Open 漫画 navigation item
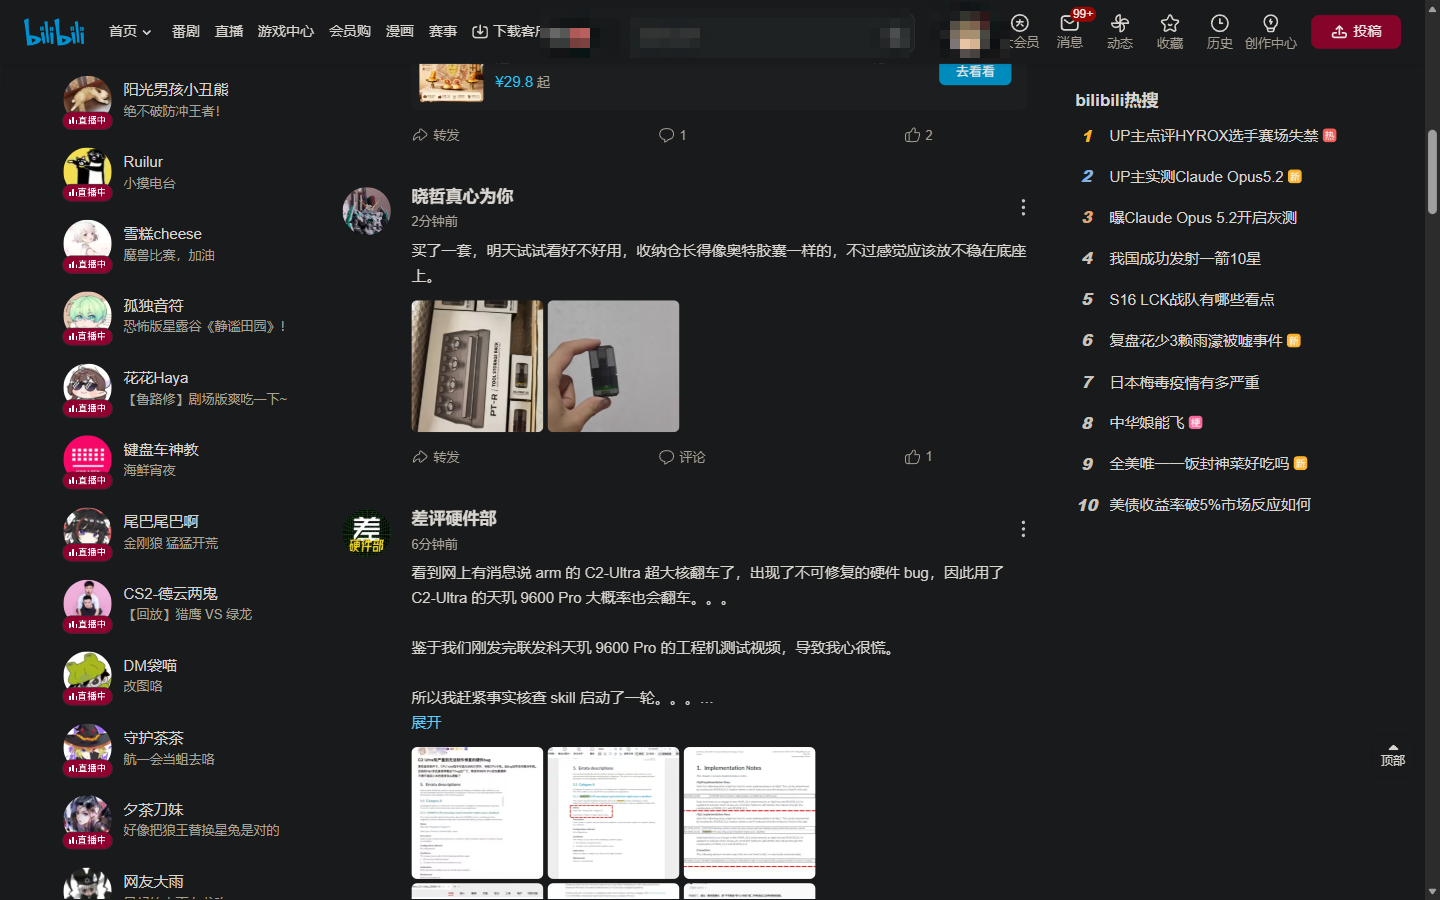Image resolution: width=1440 pixels, height=900 pixels. (400, 32)
